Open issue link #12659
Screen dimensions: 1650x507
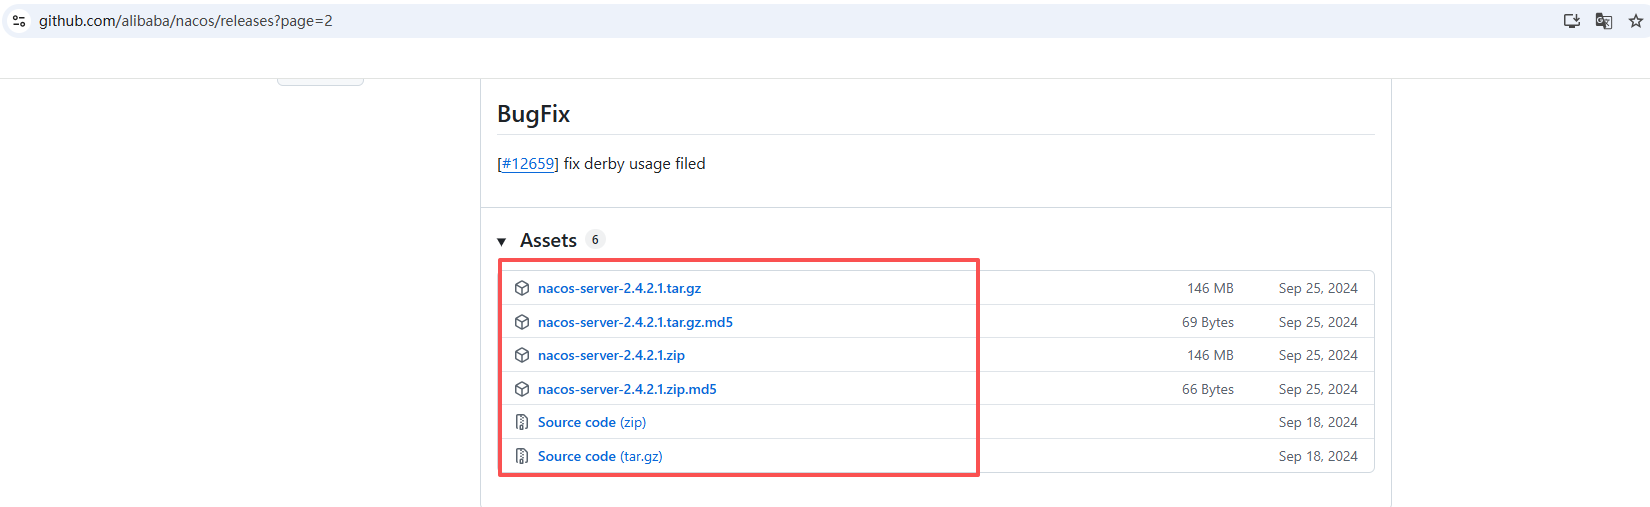pyautogui.click(x=528, y=164)
